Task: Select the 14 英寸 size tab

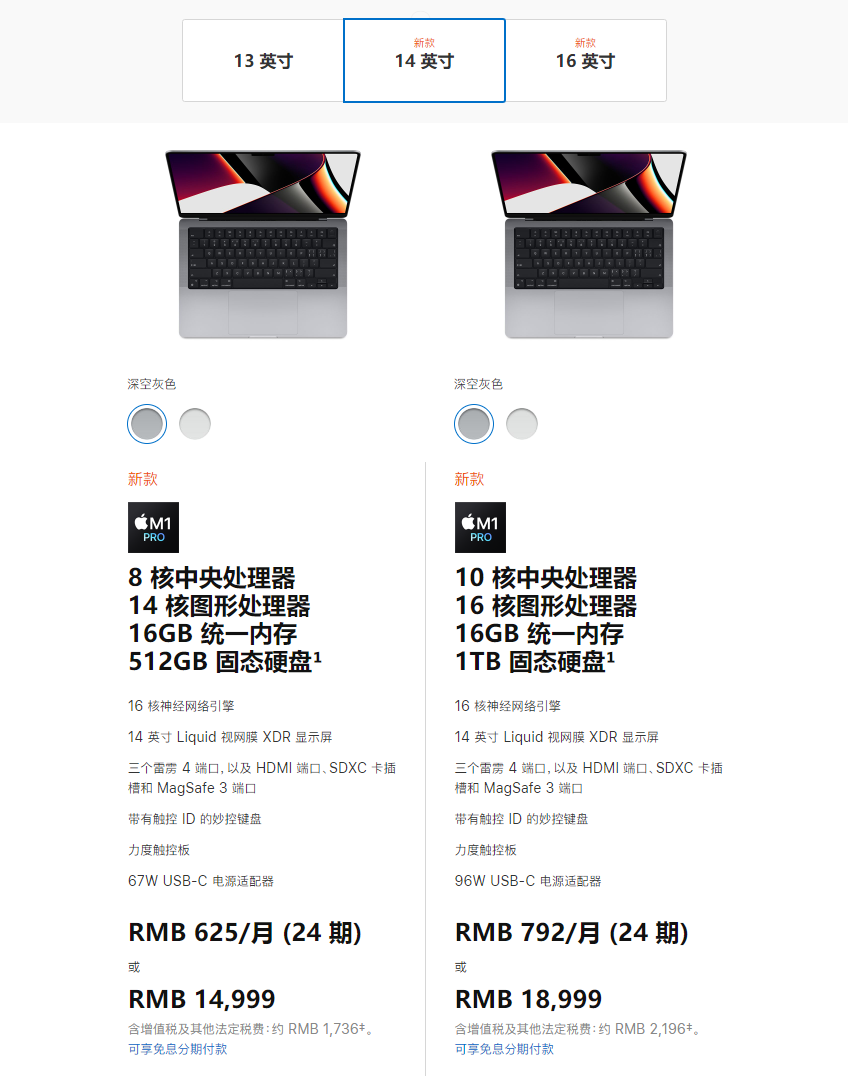Action: pos(424,60)
